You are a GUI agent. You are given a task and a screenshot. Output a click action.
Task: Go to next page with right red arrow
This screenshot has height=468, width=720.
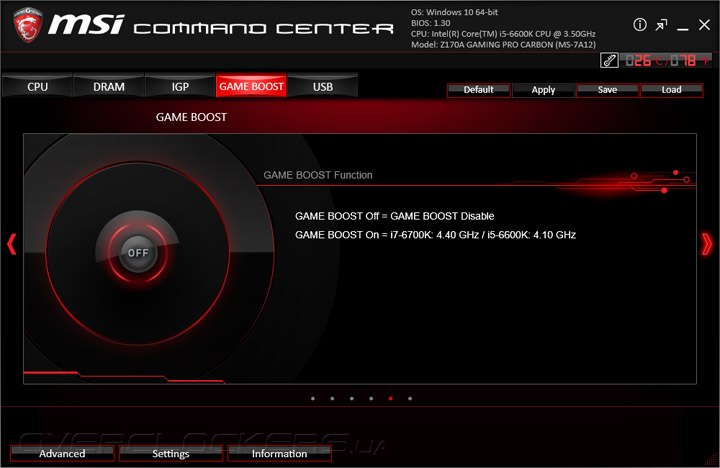(x=707, y=244)
